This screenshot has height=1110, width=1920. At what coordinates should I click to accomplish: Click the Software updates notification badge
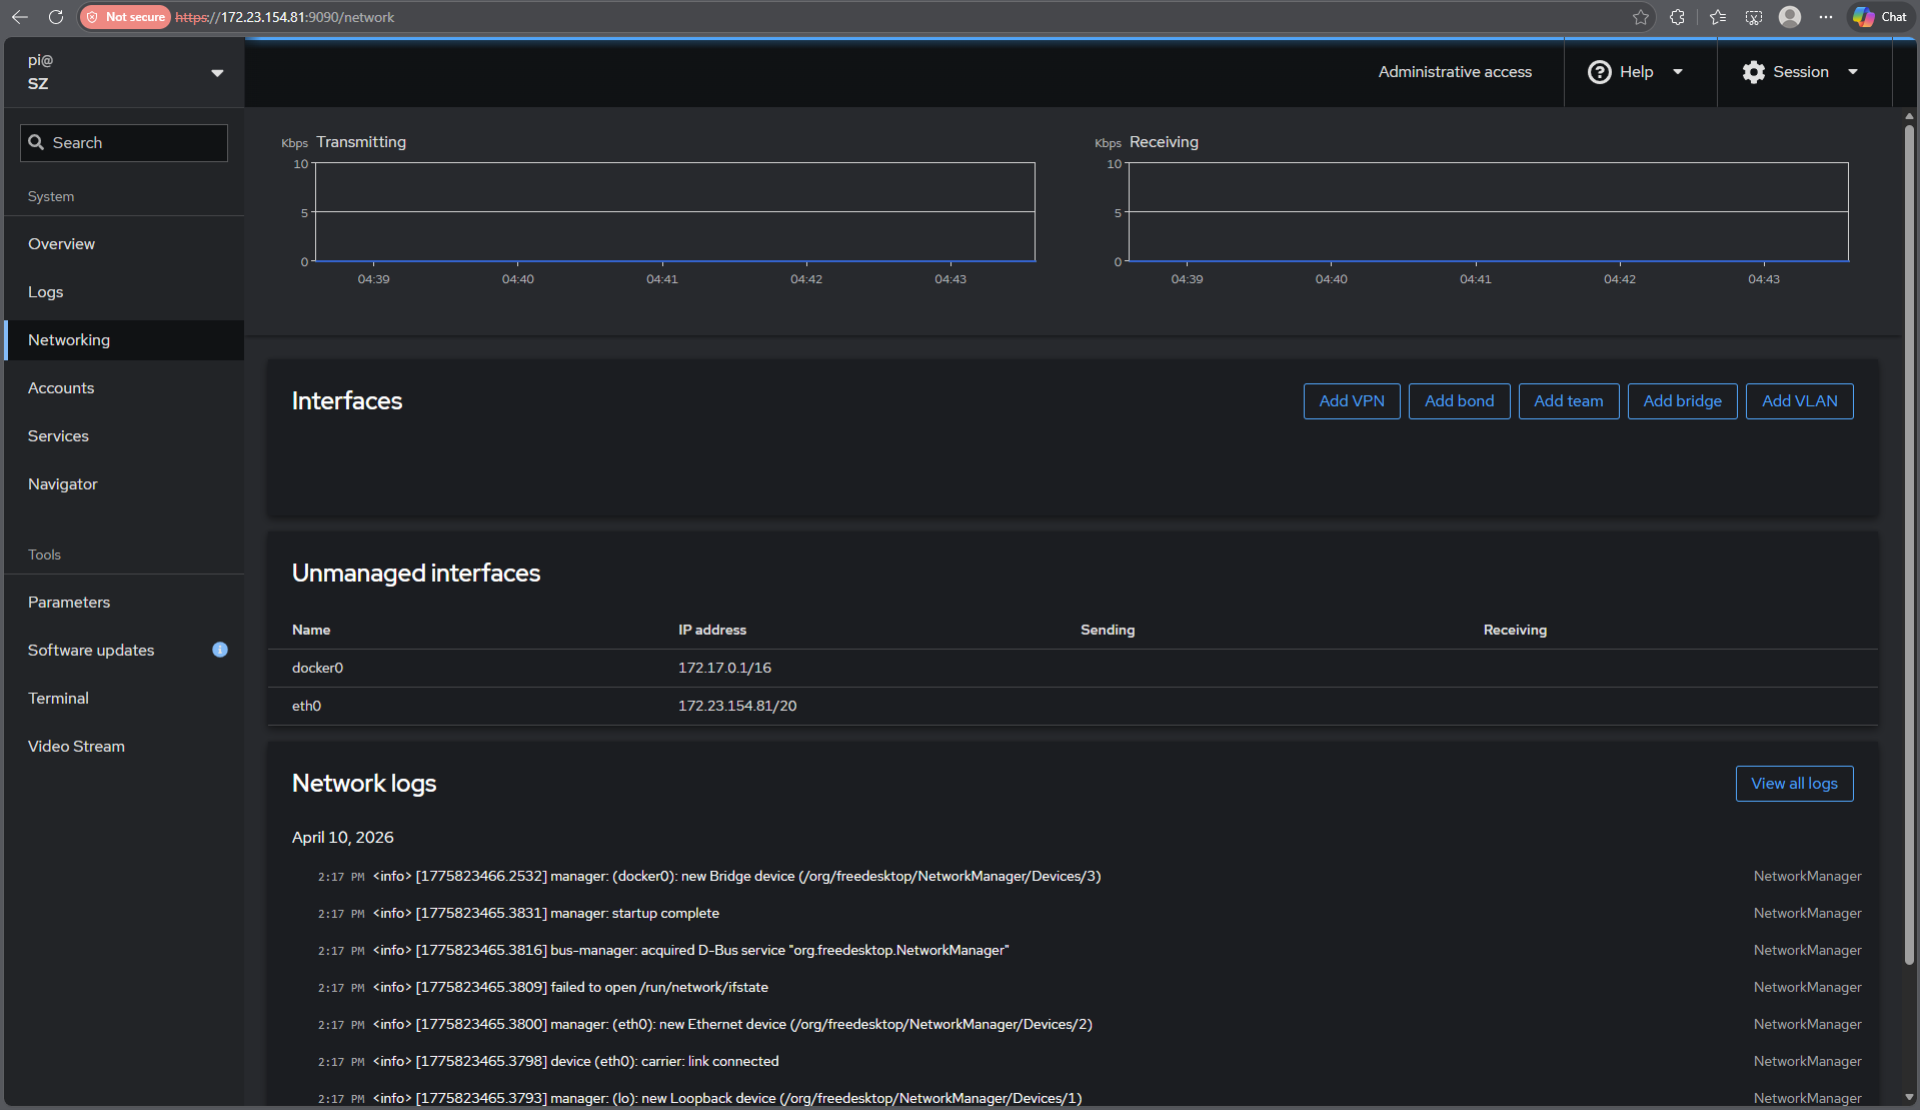220,650
